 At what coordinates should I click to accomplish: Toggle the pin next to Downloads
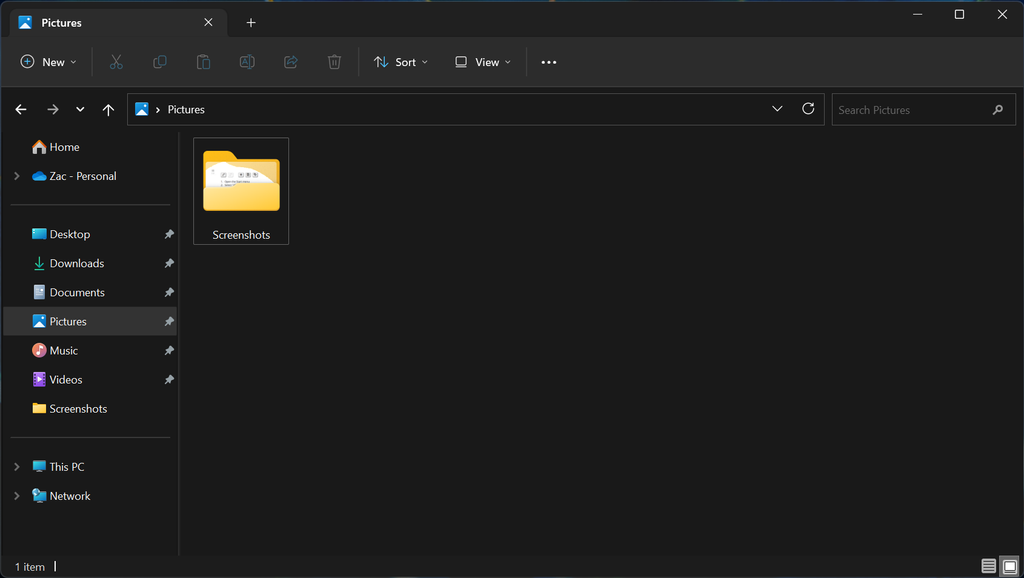coord(169,263)
